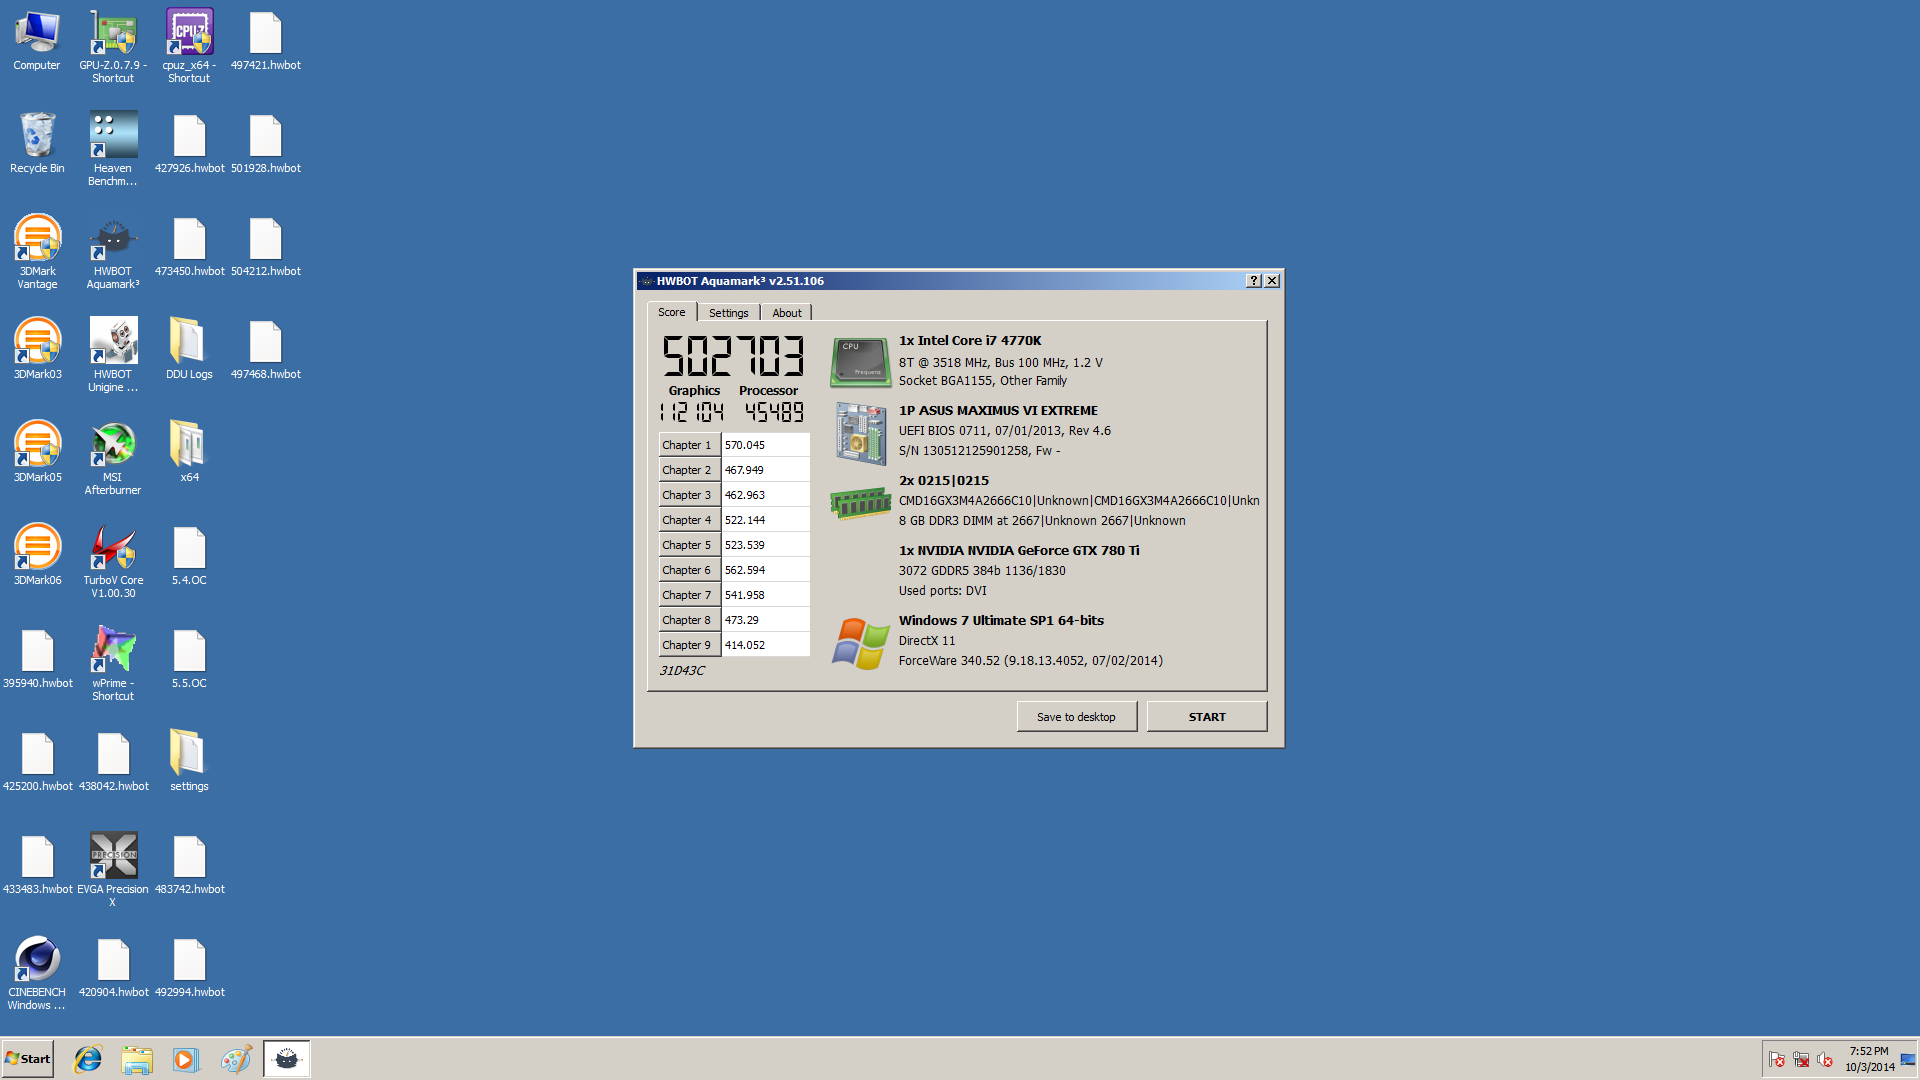Open the x64 folder
The image size is (1920, 1080).
click(189, 453)
